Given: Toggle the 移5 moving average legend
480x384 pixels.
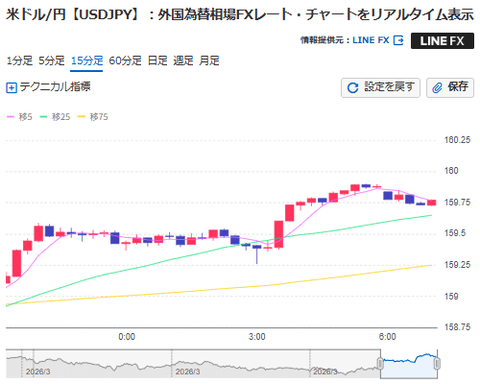Looking at the screenshot, I should coord(19,117).
